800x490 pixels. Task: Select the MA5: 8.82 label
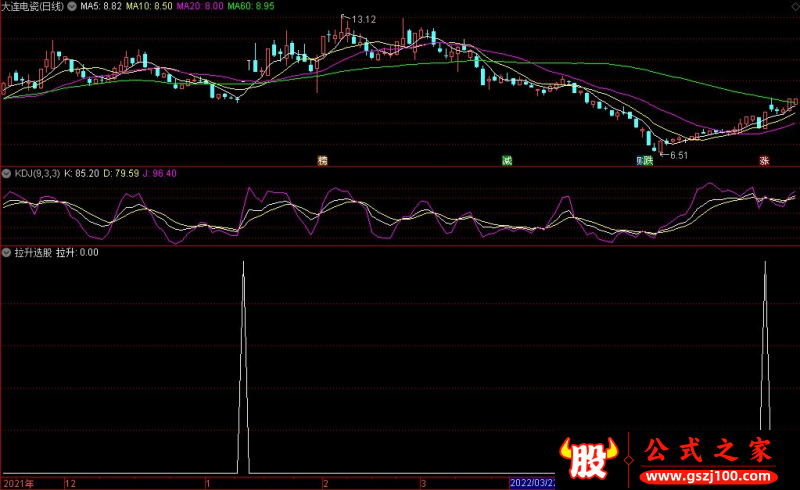[x=101, y=6]
